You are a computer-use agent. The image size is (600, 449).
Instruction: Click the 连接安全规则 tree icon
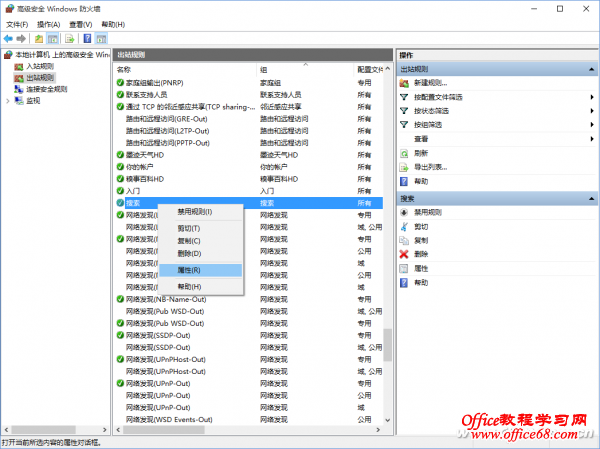pos(19,89)
